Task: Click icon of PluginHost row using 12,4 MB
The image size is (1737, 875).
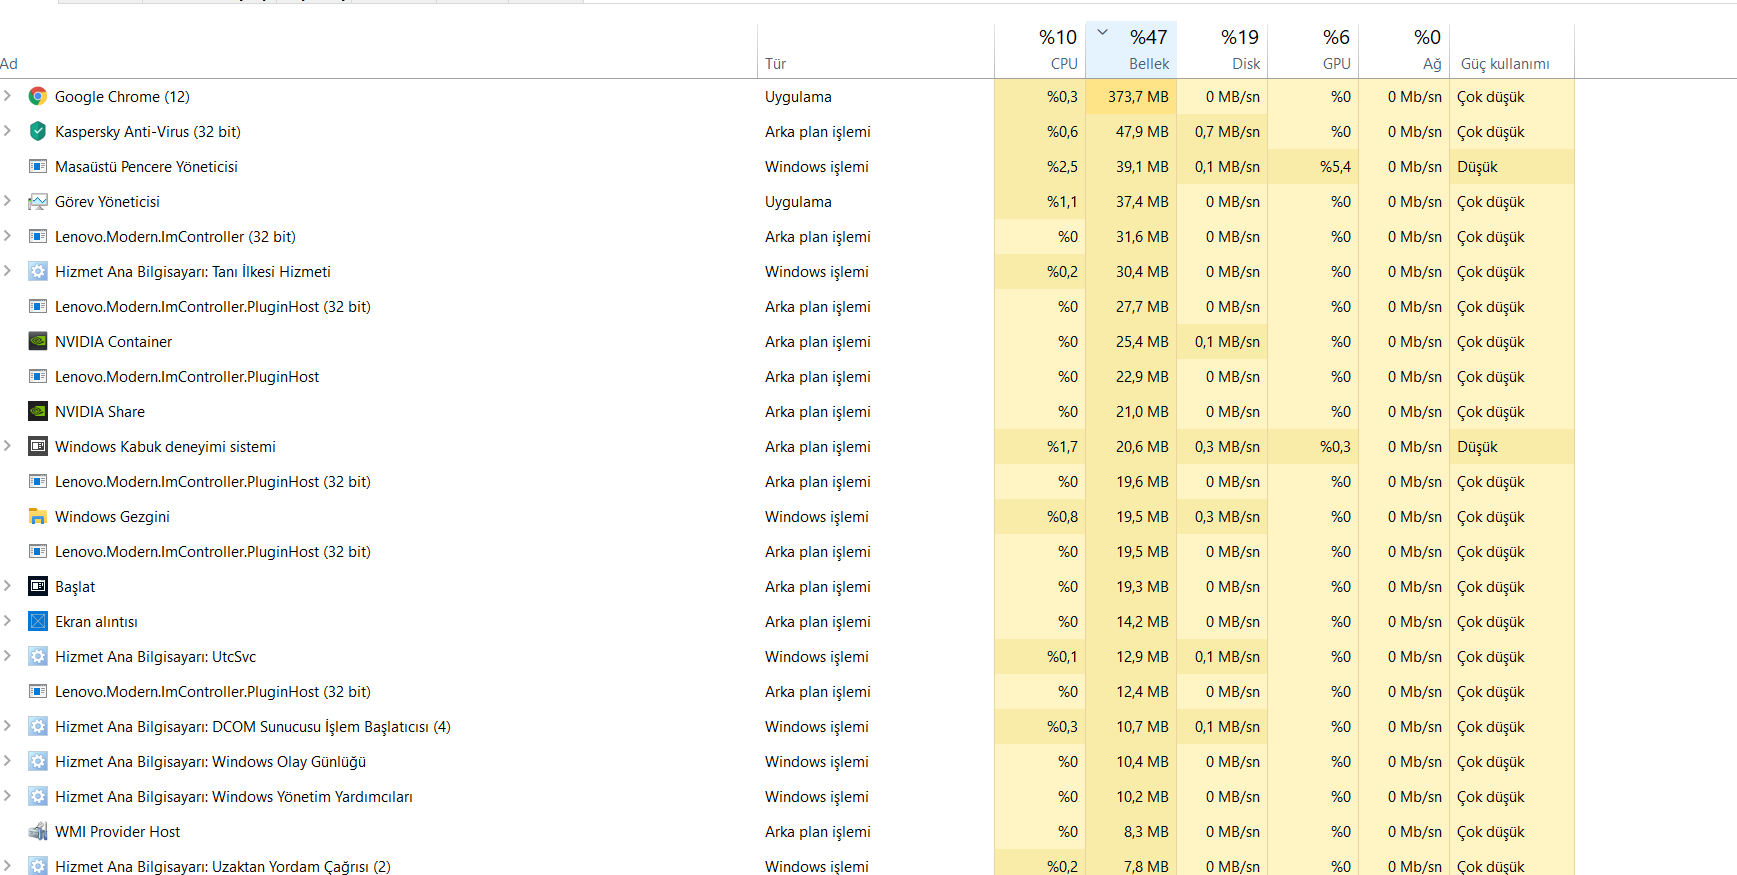Action: click(38, 692)
